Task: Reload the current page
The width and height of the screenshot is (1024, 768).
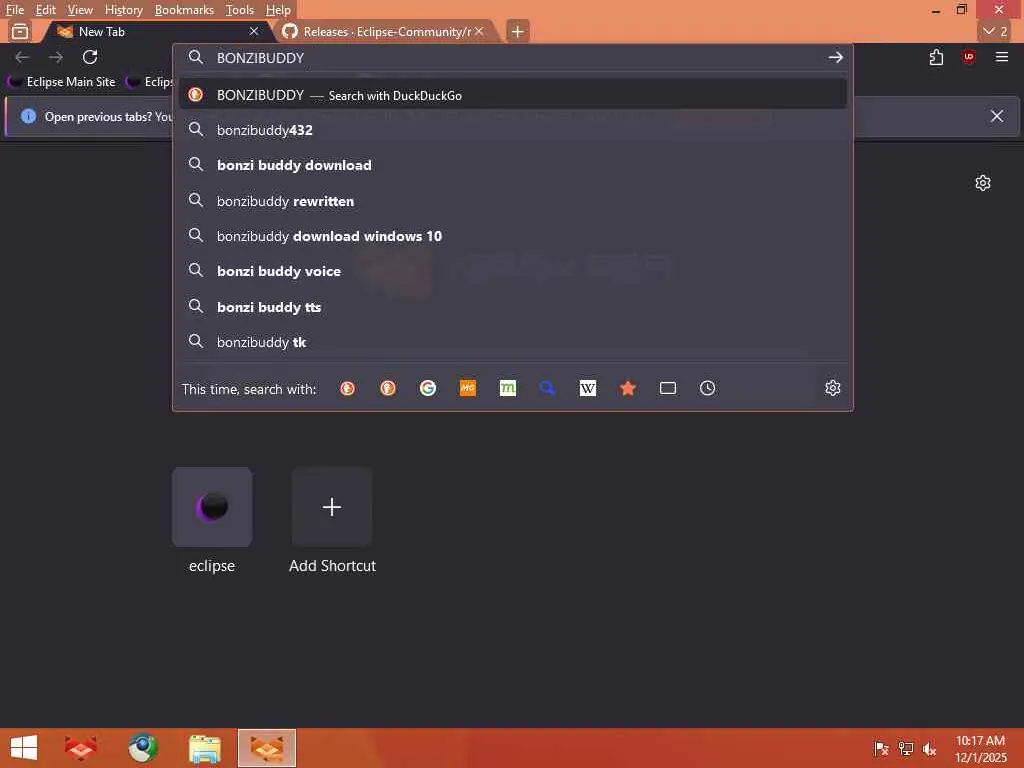Action: tap(90, 57)
